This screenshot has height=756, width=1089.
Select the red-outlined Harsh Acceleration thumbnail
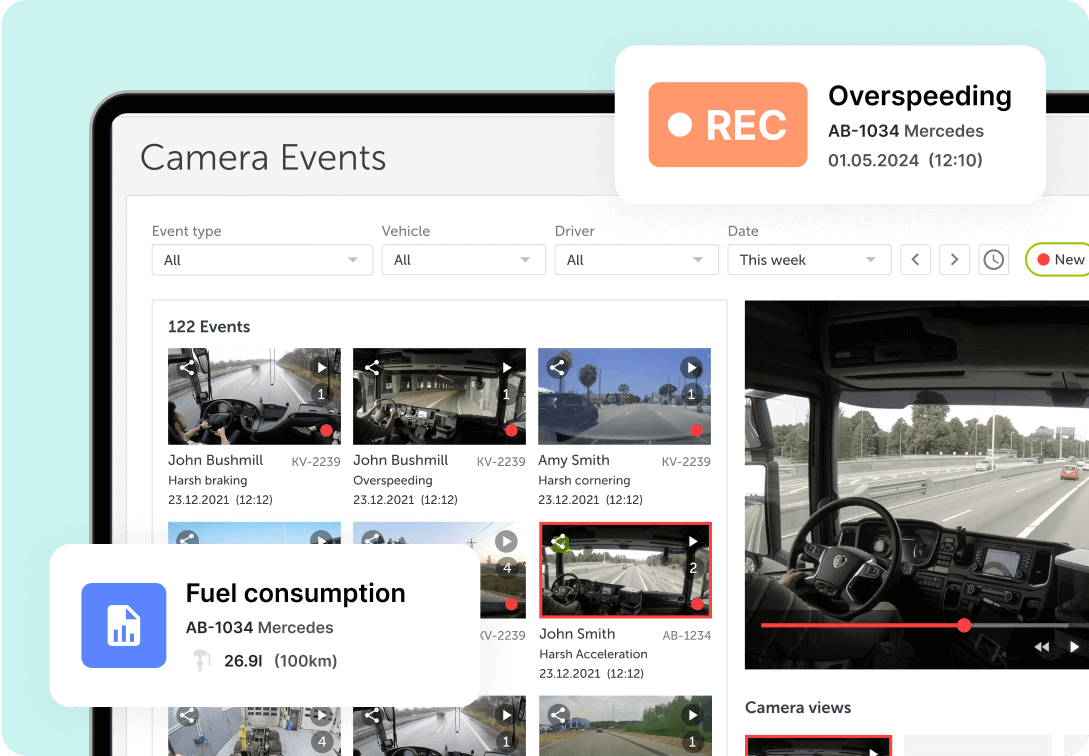click(626, 570)
